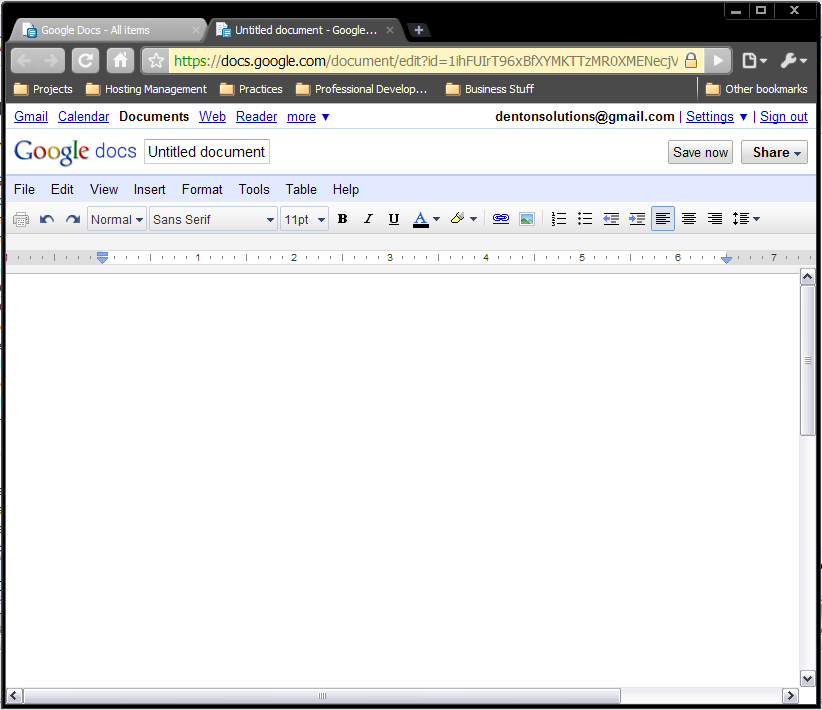
Task: Expand the 11pt font size dropdown
Action: click(304, 219)
